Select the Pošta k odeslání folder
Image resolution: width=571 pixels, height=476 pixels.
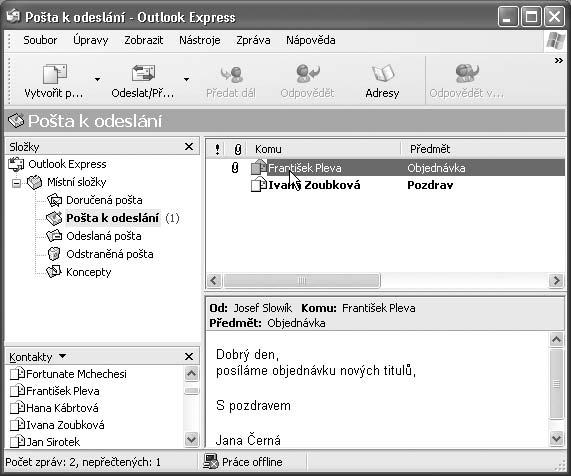coord(113,218)
